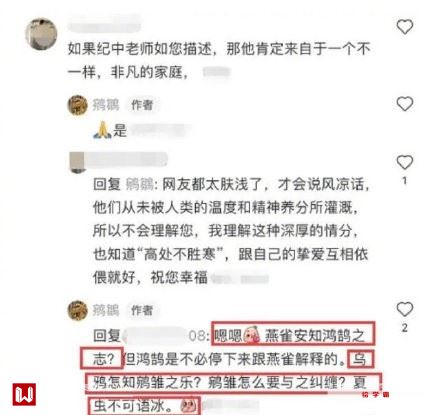The height and width of the screenshot is (415, 438).
Task: Like the author's reply with praying hands emoji
Action: click(x=405, y=104)
